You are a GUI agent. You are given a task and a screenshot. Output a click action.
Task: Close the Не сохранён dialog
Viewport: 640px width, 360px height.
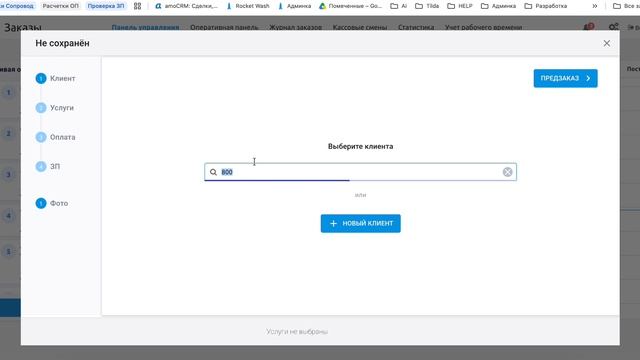(x=607, y=43)
